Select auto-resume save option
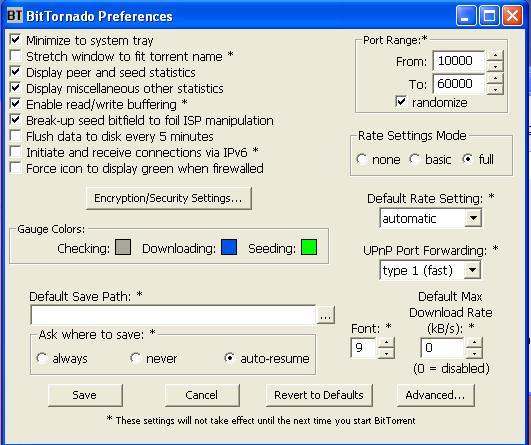The height and width of the screenshot is (445, 531). pos(230,358)
